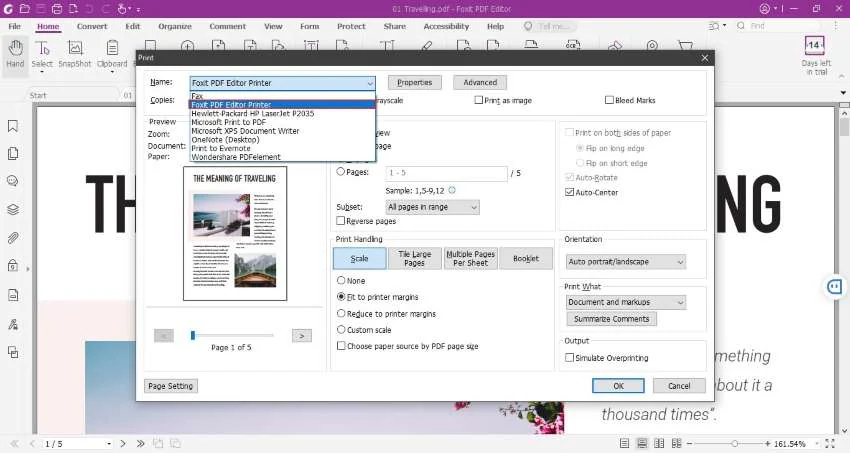Enable the Print as image checkbox
Viewport: 850px width, 453px height.
[479, 100]
